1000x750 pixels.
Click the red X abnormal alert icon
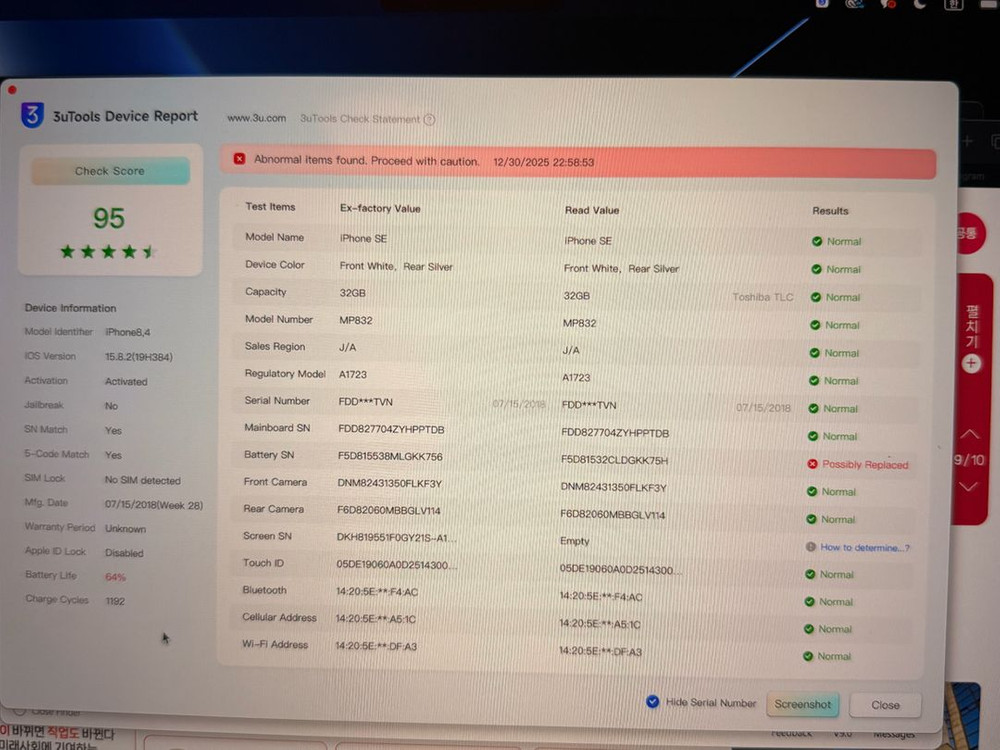coord(240,159)
